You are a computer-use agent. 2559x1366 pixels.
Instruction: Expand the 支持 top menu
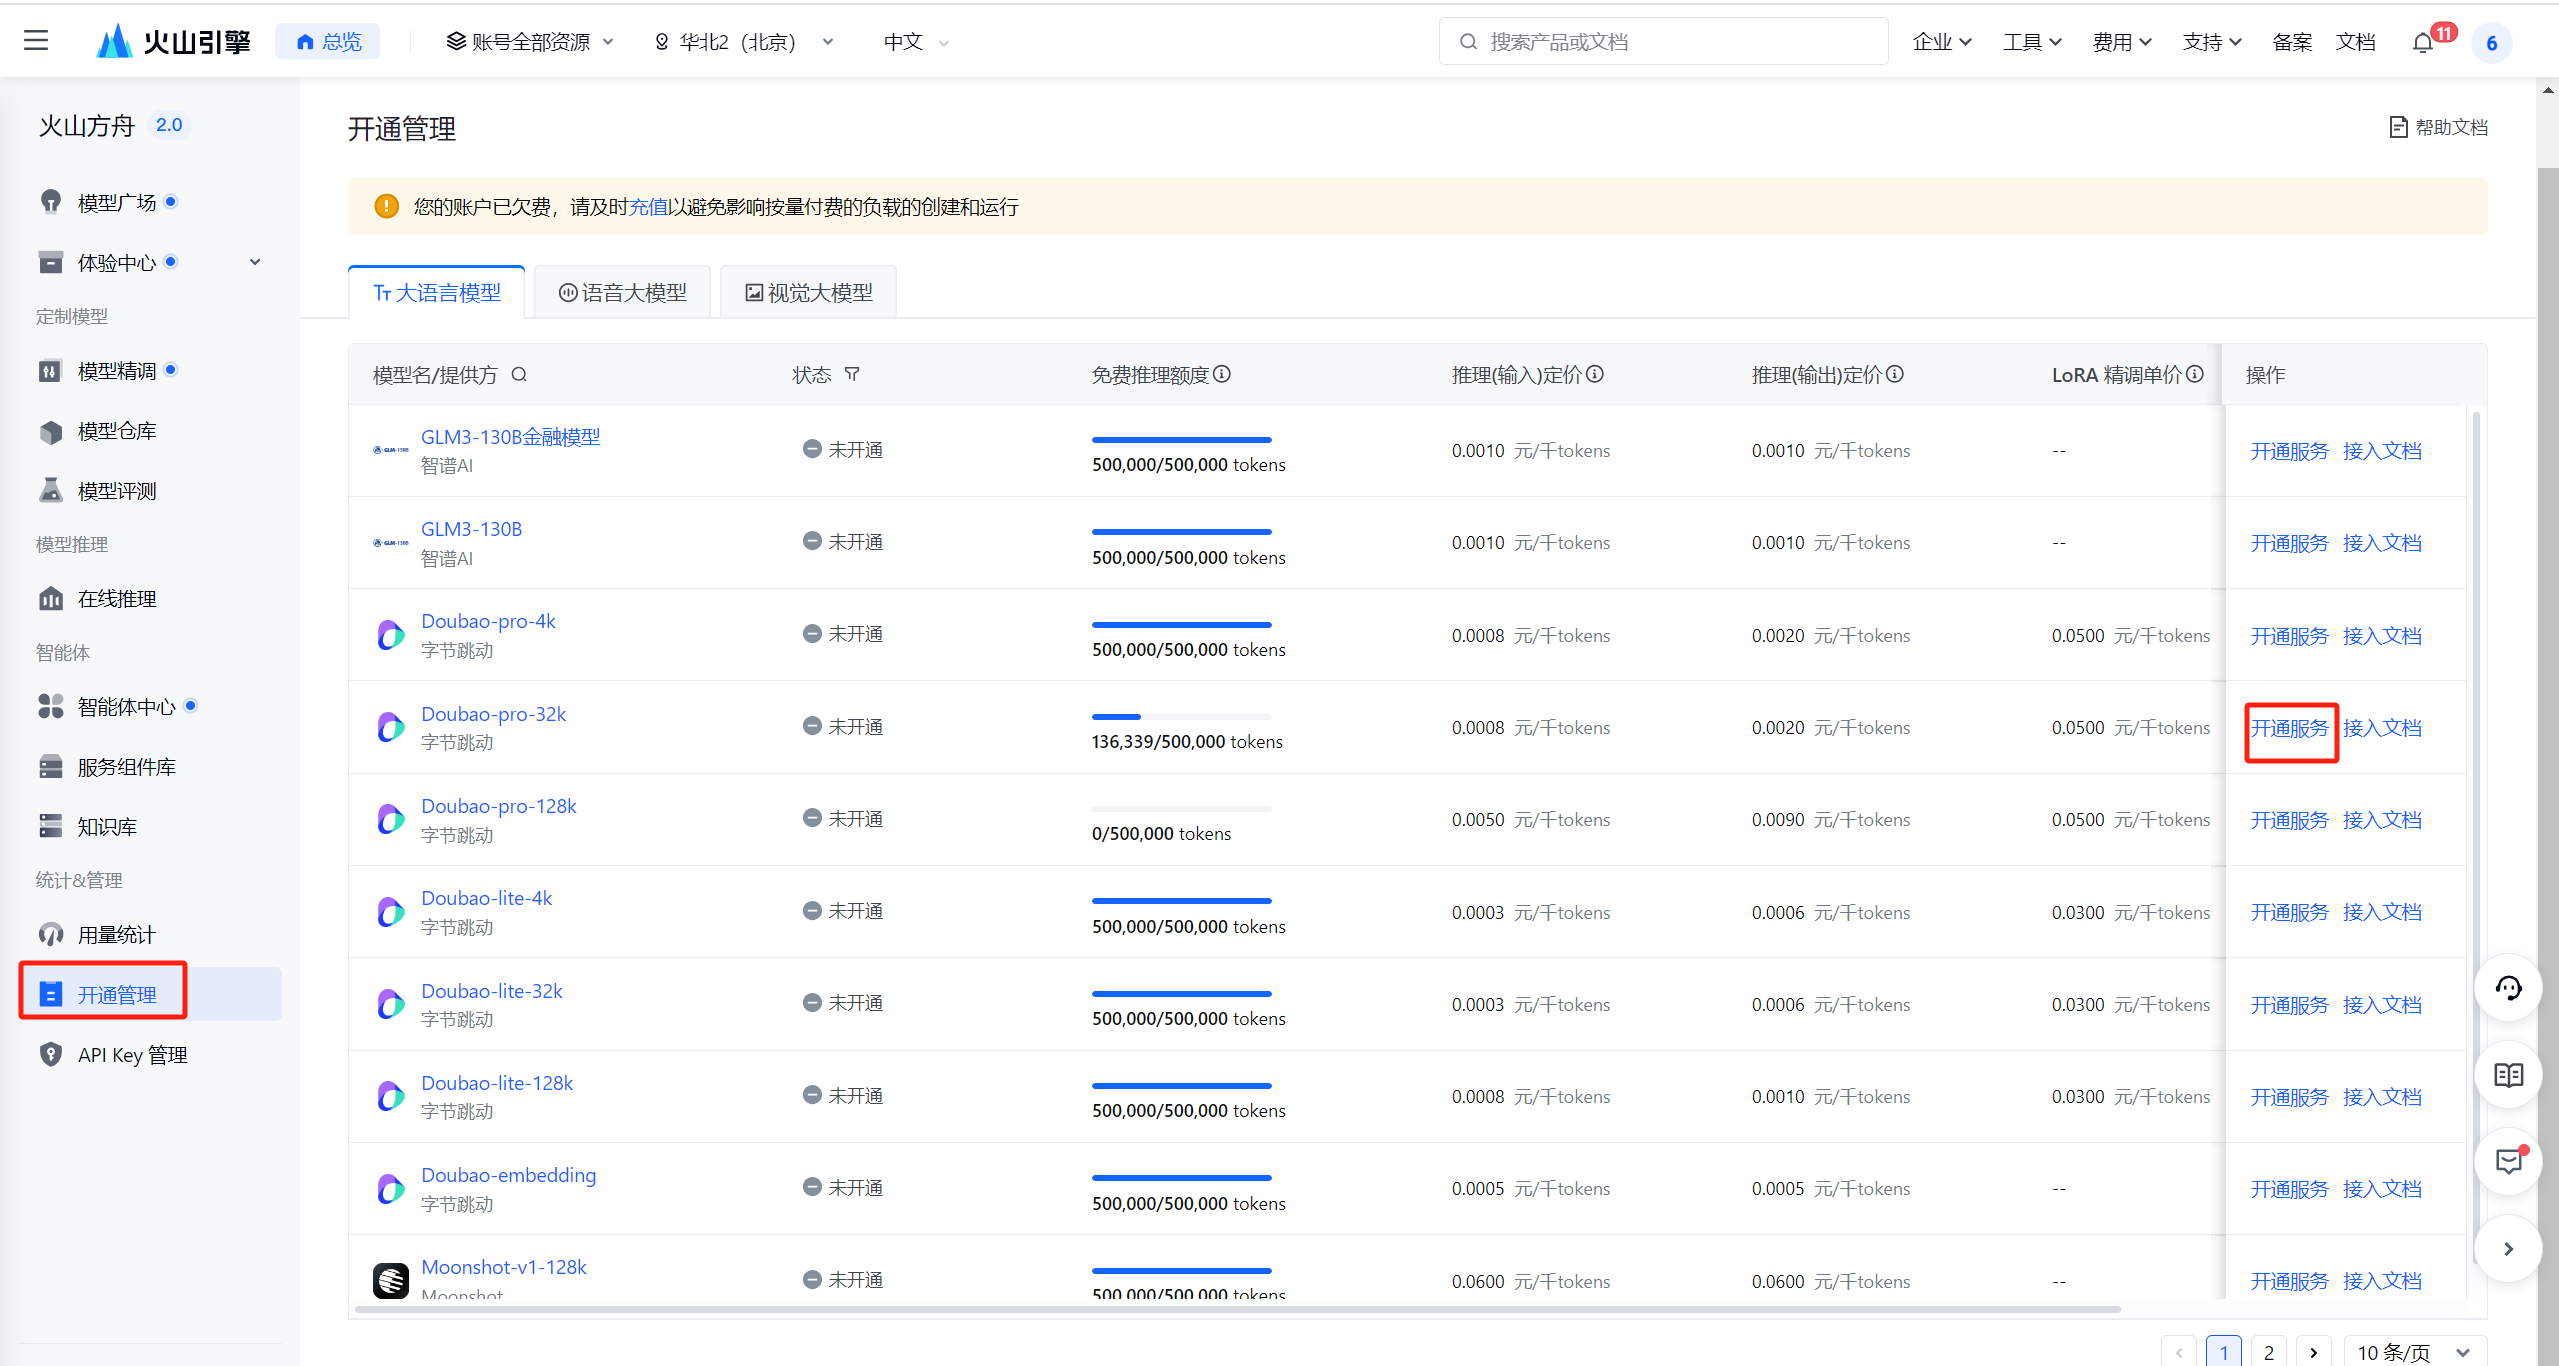coord(2211,42)
